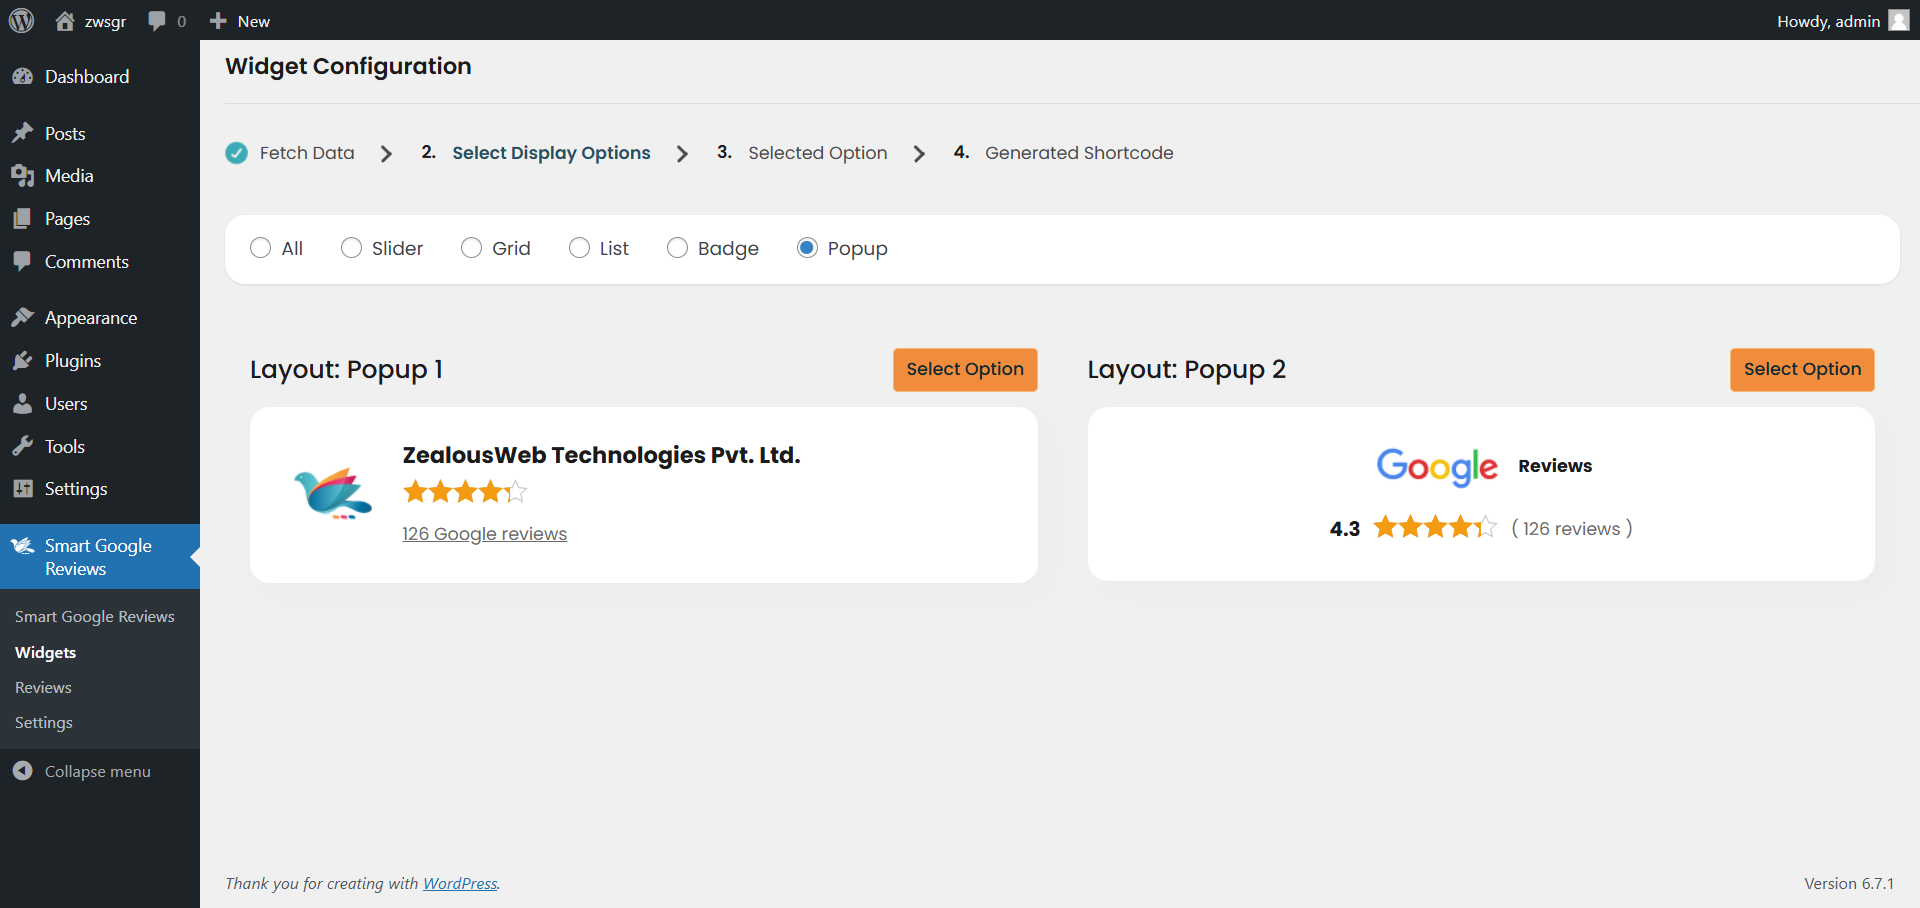Click star rating in Popup 2 card
Screen dimensions: 1920x908
point(1435,527)
